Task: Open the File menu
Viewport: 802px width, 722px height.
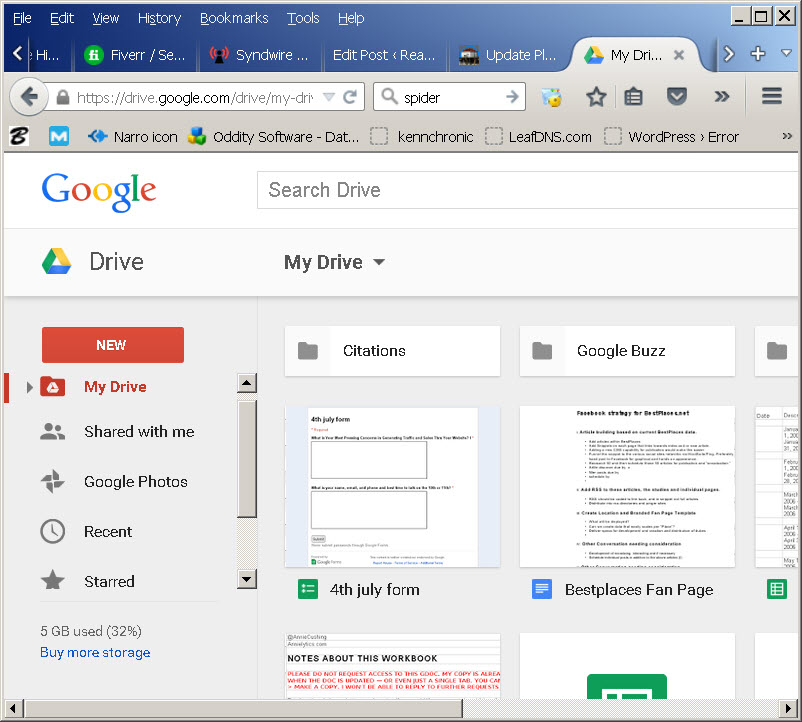Action: tap(22, 18)
